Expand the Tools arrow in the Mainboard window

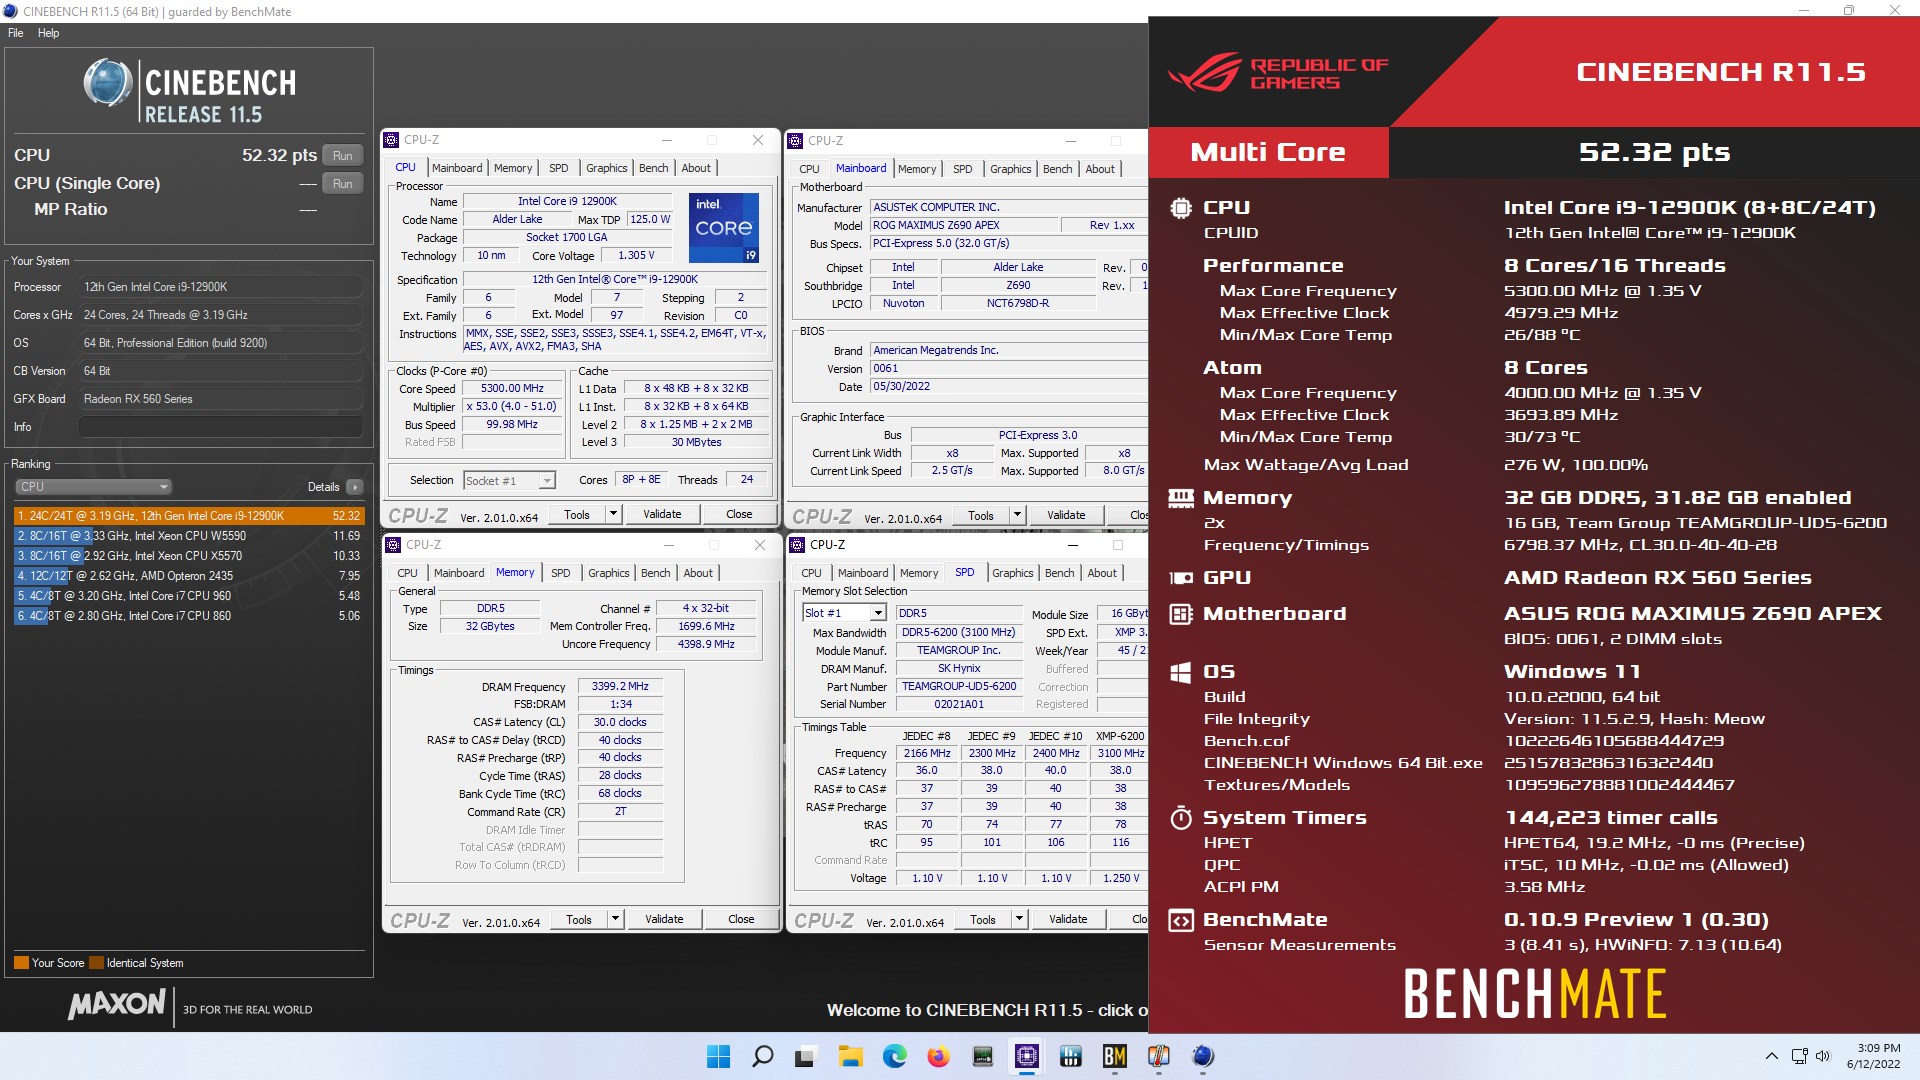pyautogui.click(x=1018, y=515)
